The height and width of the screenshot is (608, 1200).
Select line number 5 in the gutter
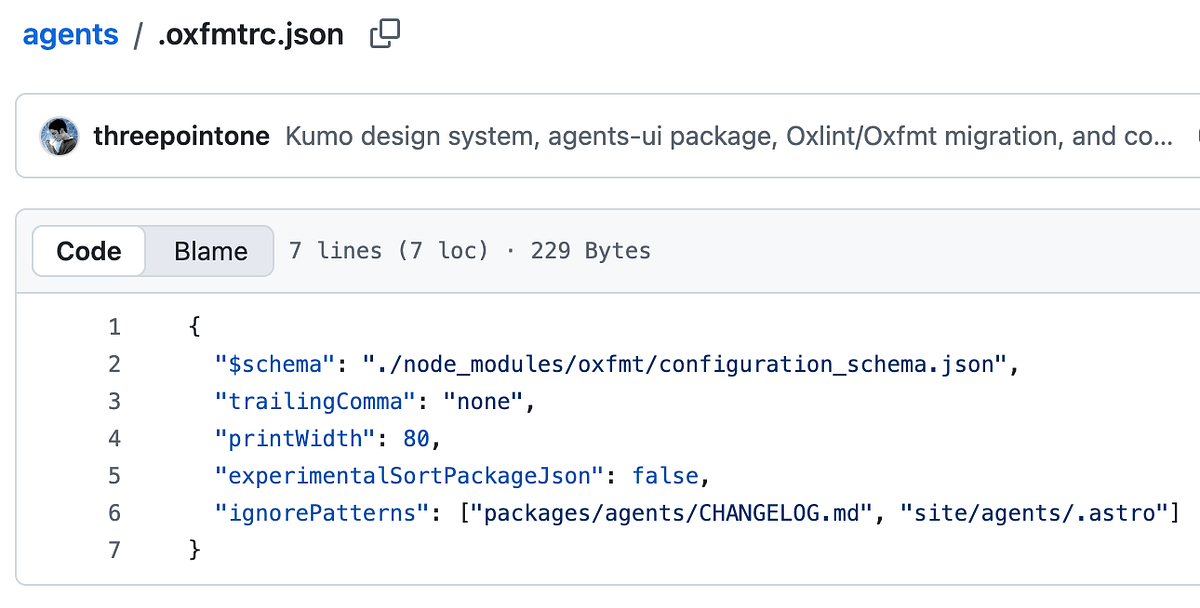coord(114,475)
